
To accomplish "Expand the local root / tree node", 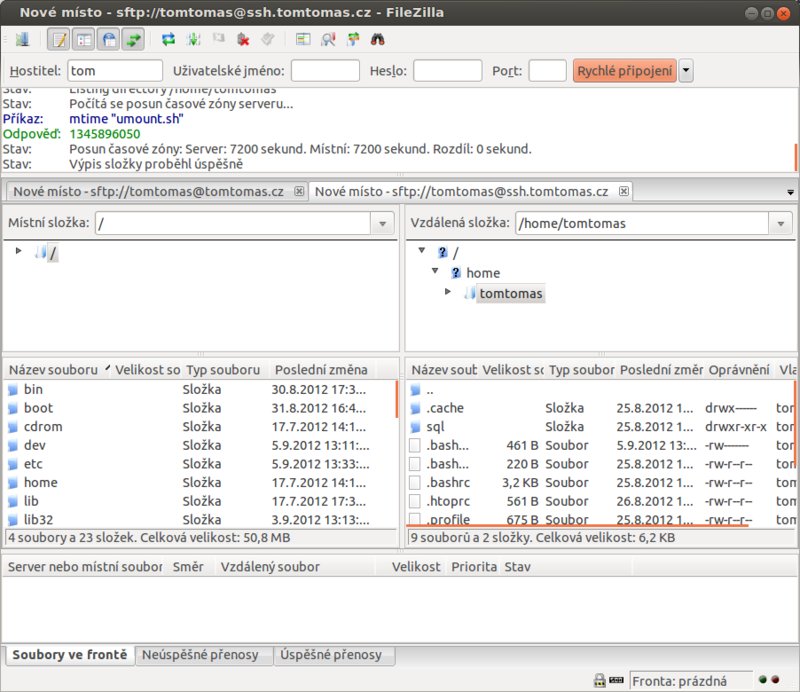I will pyautogui.click(x=18, y=251).
